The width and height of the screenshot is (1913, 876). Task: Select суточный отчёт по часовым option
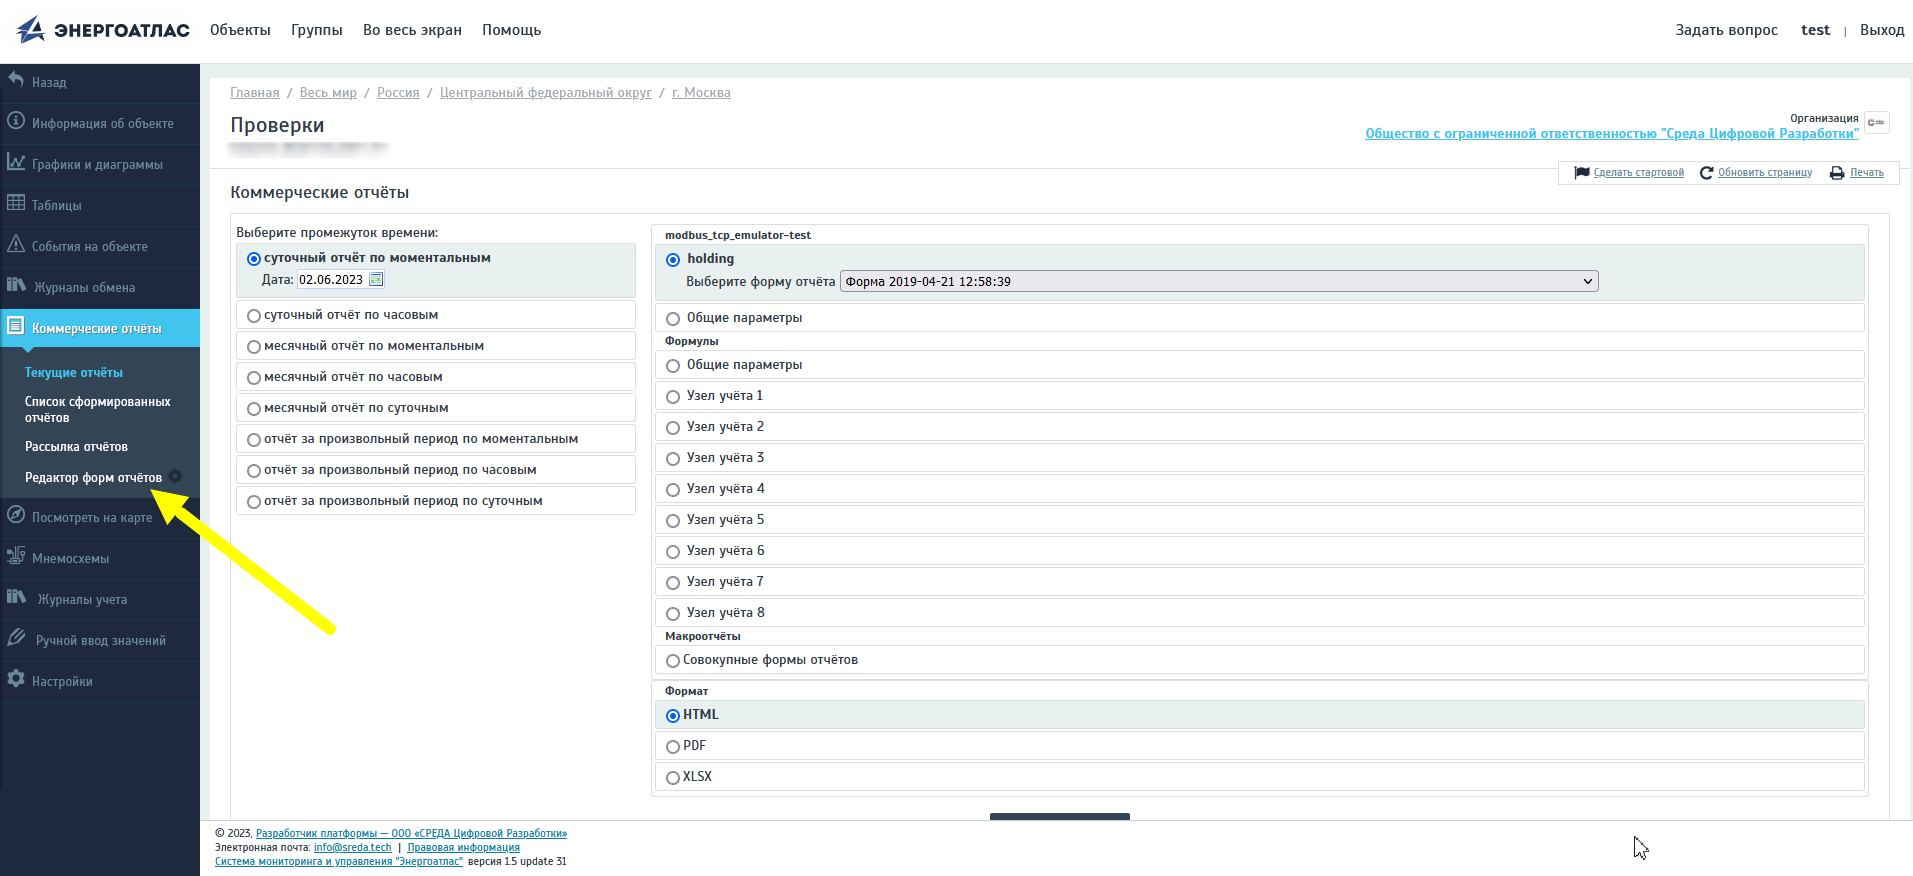pos(254,316)
